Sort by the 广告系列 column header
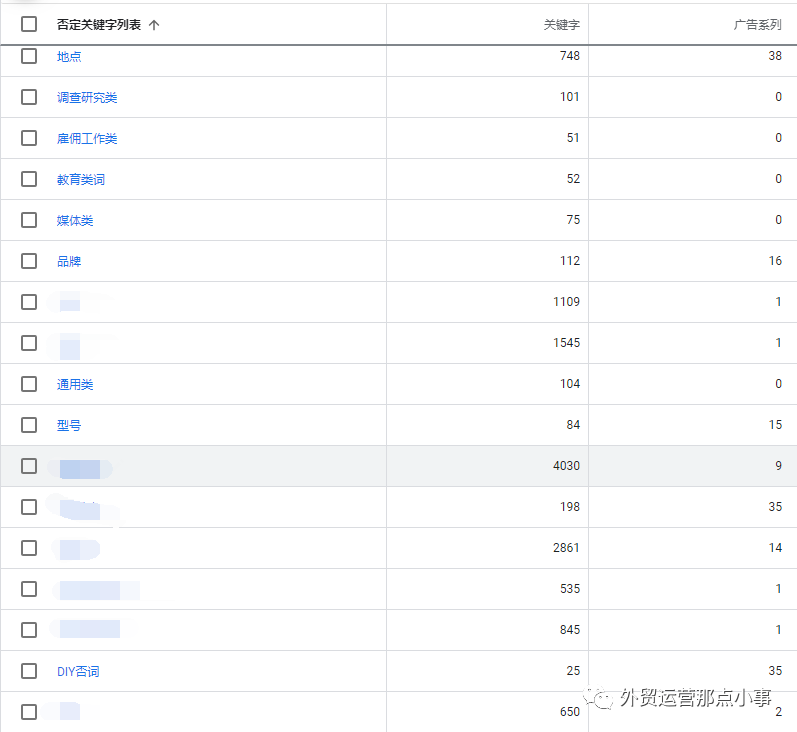Screen dimensions: 797x732 pyautogui.click(x=757, y=25)
